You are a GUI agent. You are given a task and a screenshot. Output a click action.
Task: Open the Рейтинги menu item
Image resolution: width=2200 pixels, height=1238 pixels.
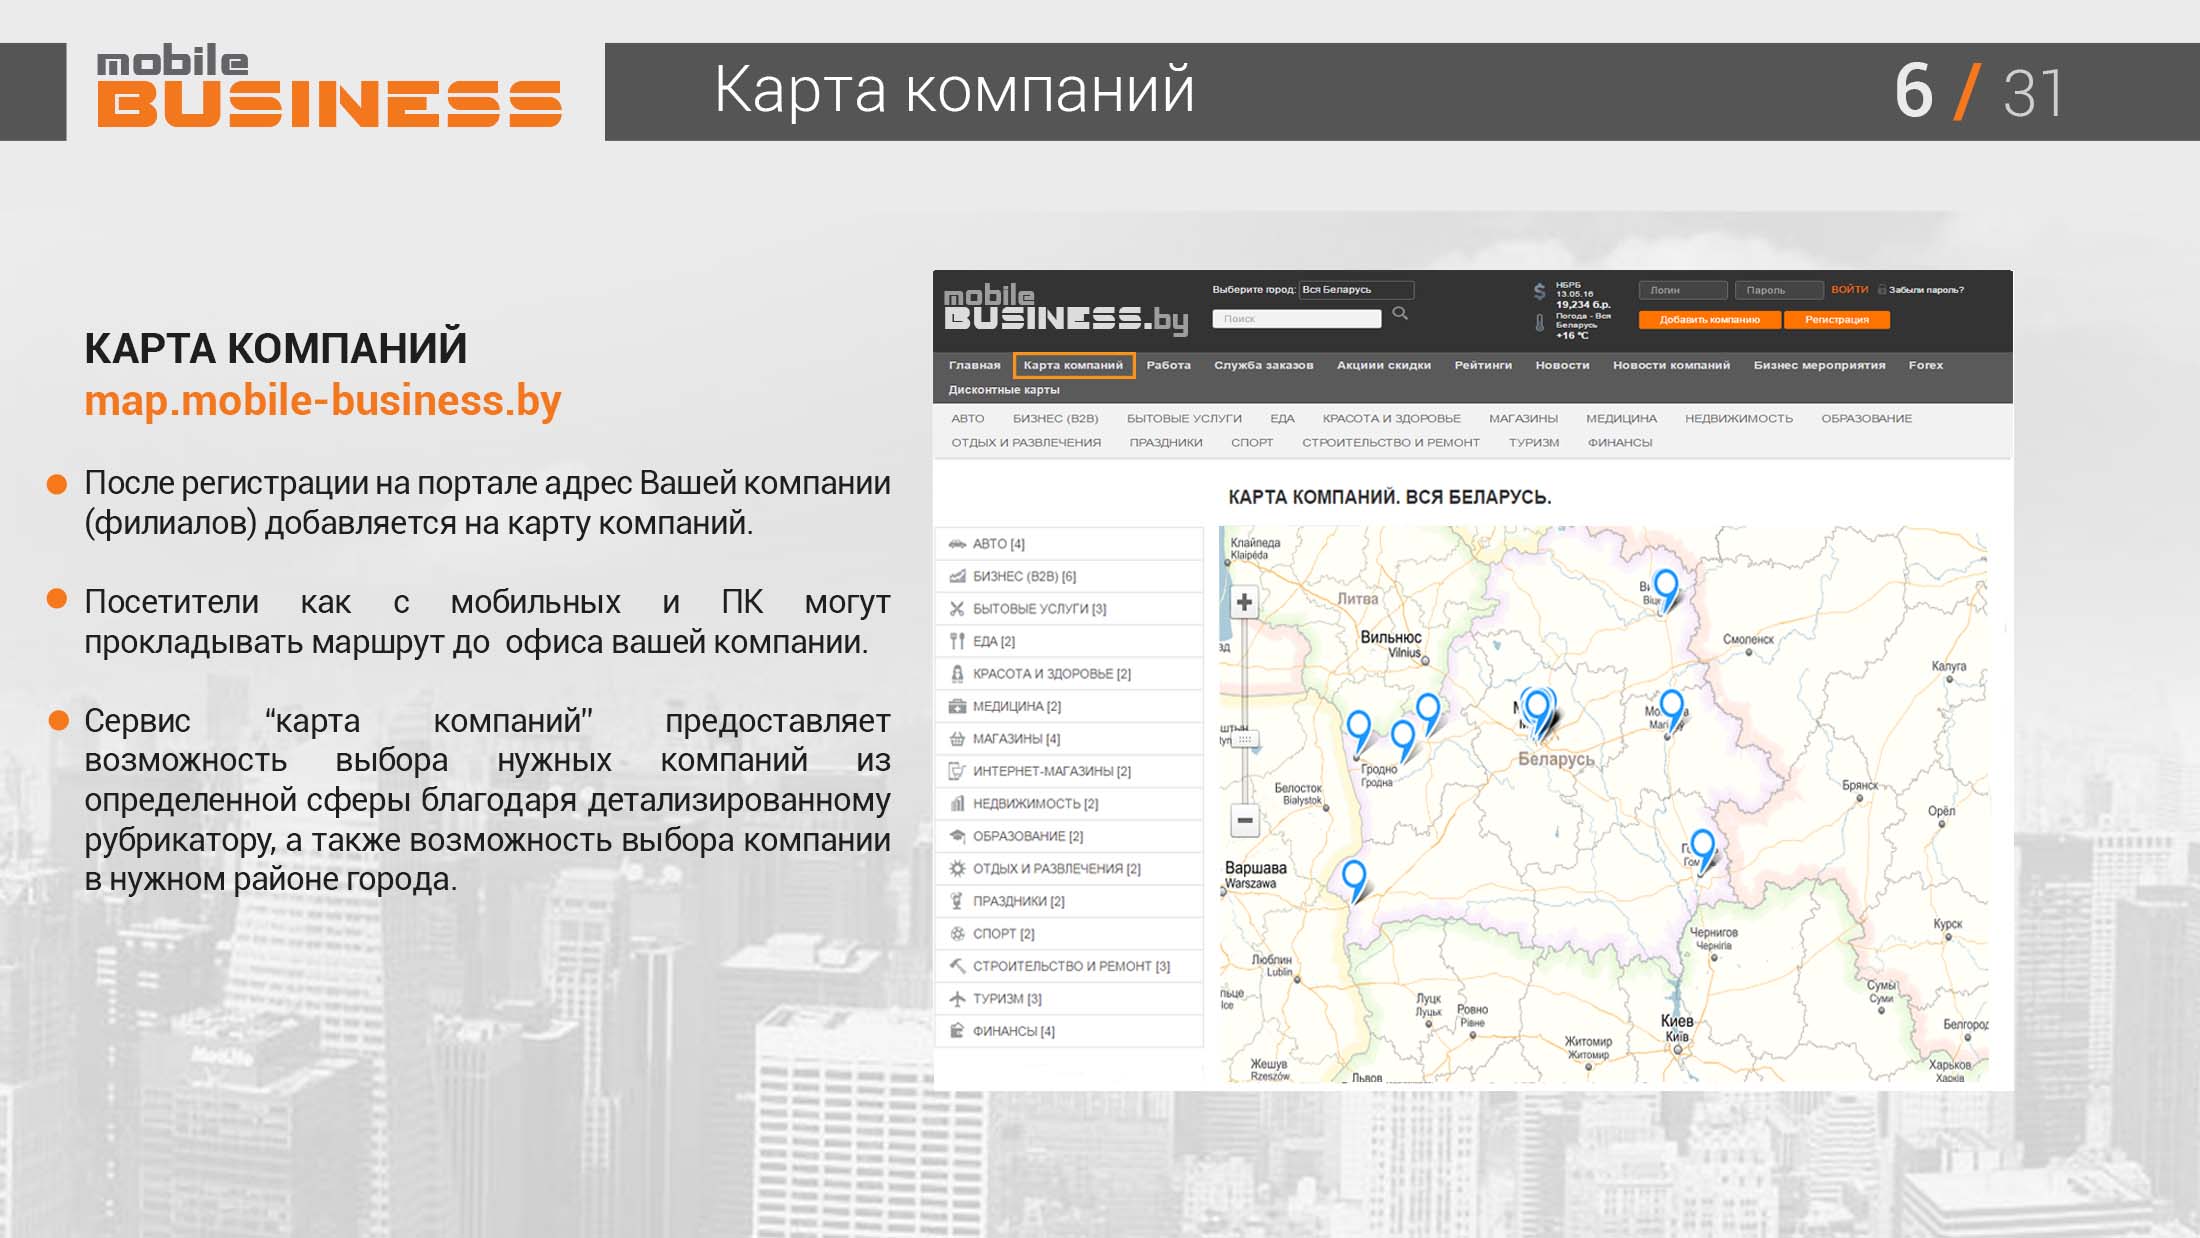click(x=1482, y=366)
